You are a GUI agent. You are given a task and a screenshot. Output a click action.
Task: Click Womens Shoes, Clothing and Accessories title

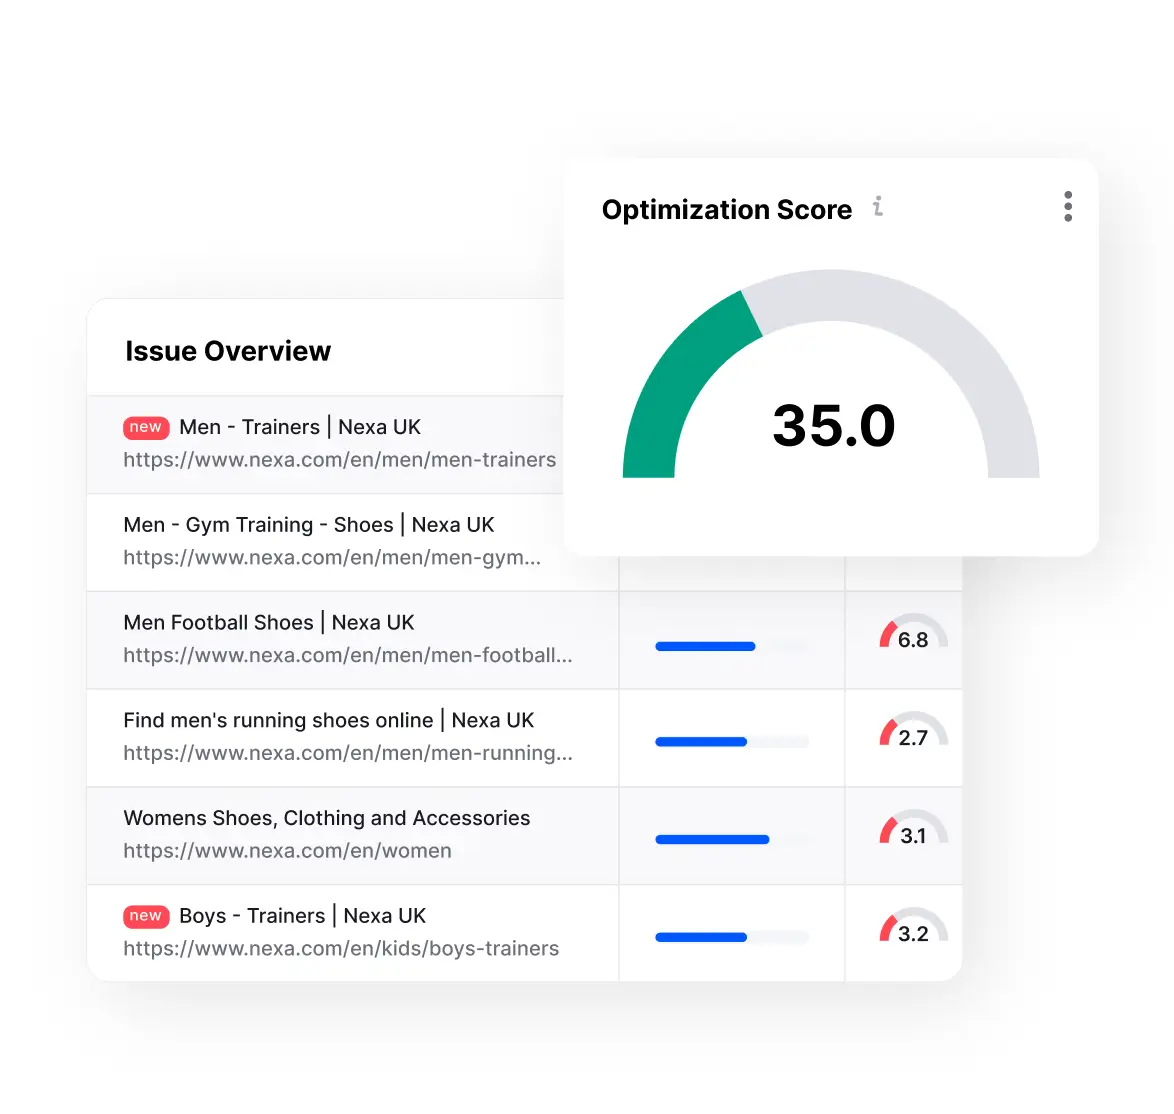326,818
